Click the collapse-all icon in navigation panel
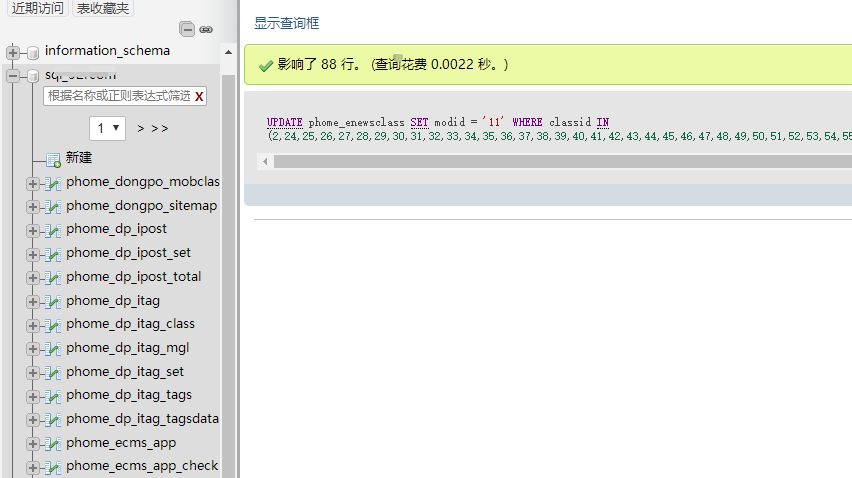852x478 pixels. click(187, 29)
